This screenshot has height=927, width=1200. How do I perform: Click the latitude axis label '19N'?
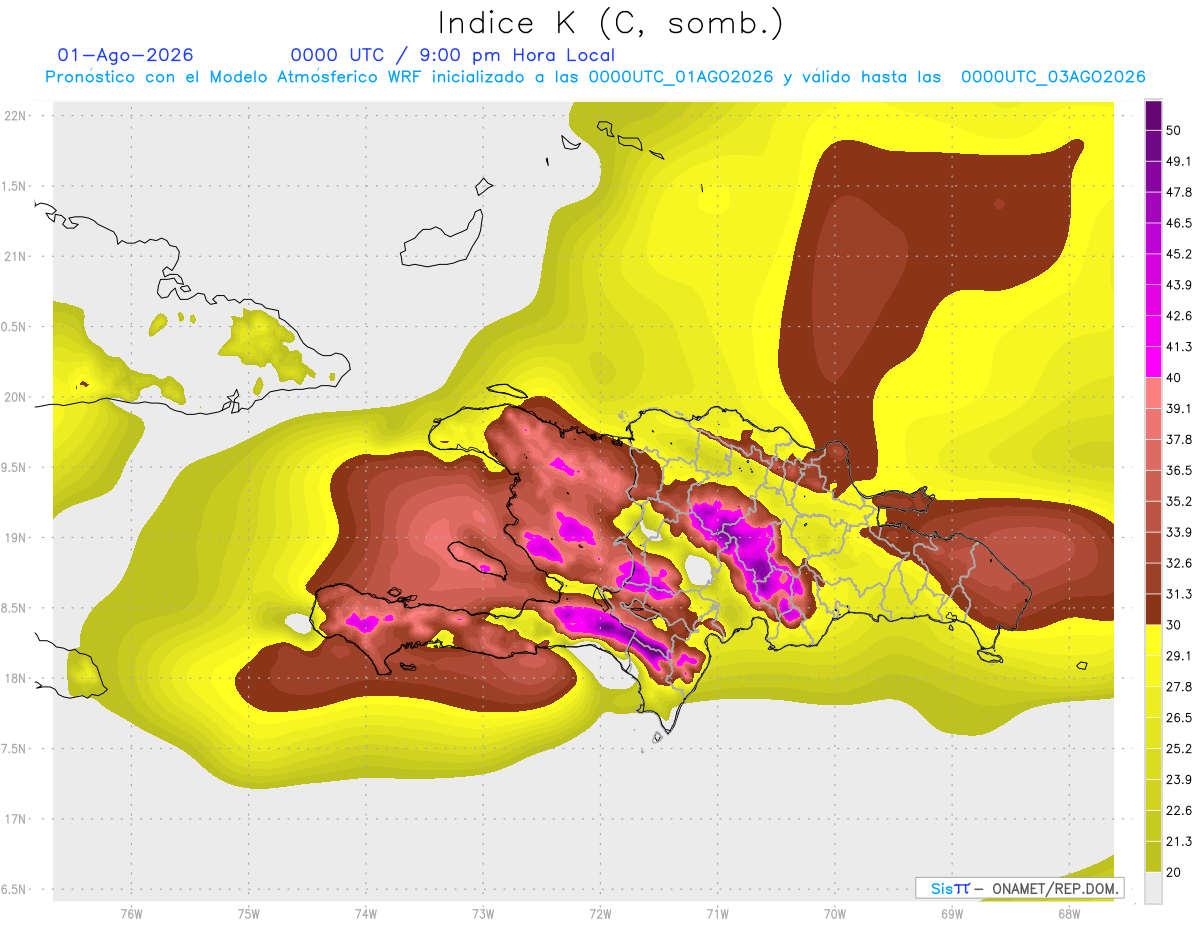pyautogui.click(x=15, y=538)
